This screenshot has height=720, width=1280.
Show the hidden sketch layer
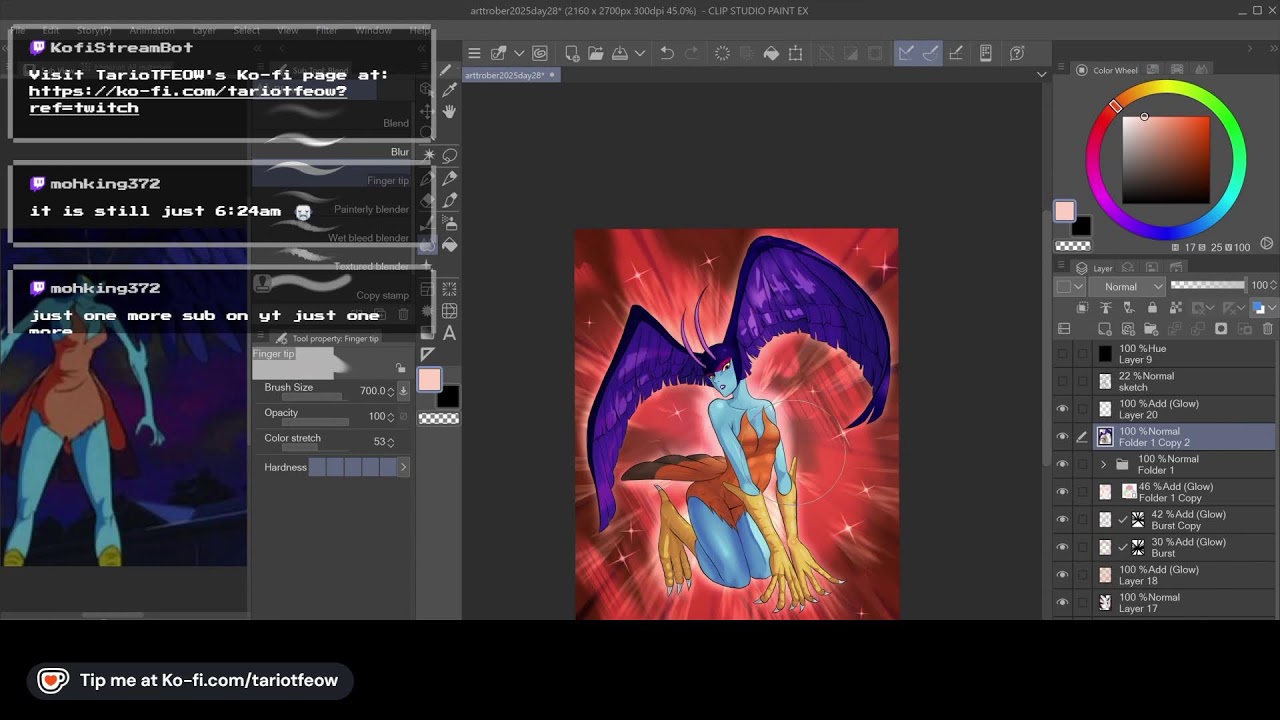1062,382
